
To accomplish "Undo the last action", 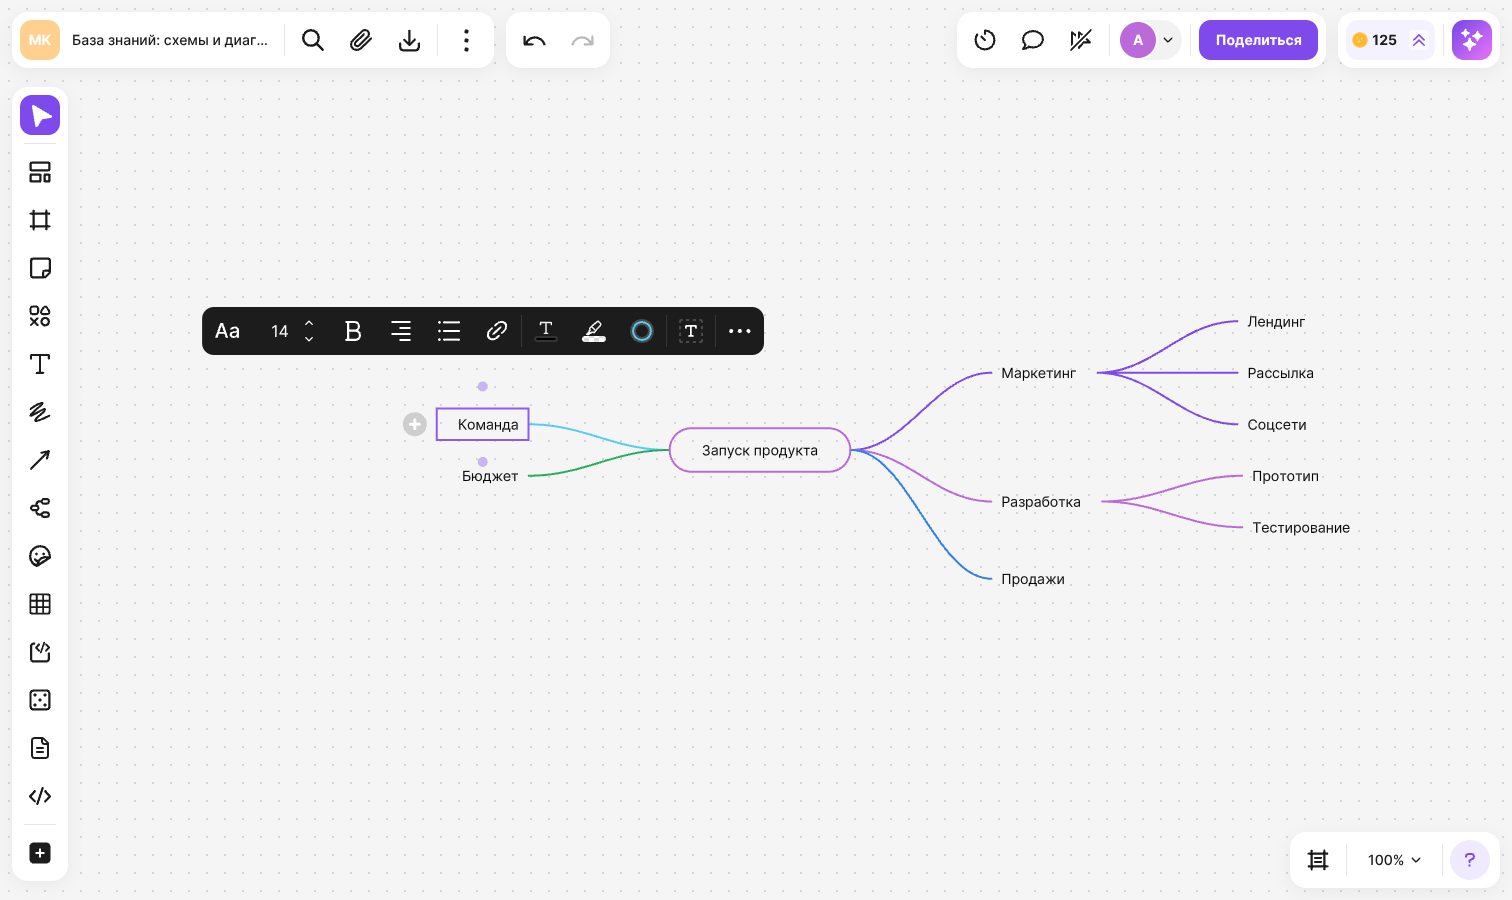I will (534, 40).
